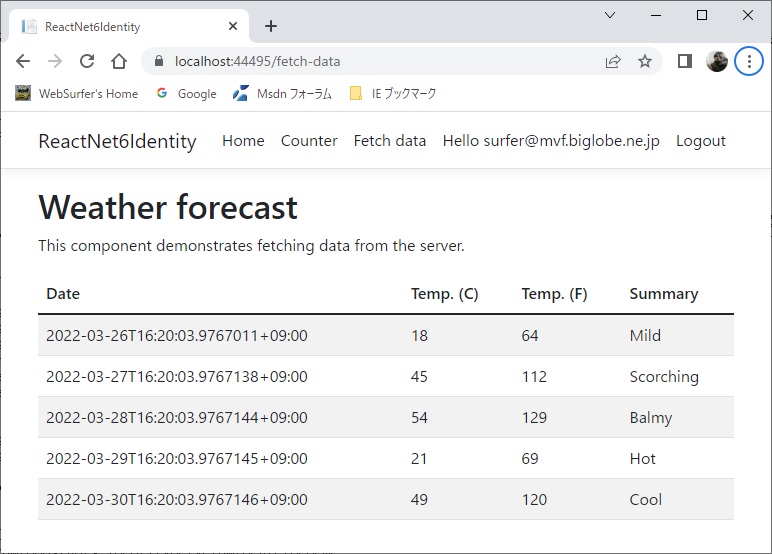Click Temp. (C) value 45
772x554 pixels.
click(x=419, y=376)
